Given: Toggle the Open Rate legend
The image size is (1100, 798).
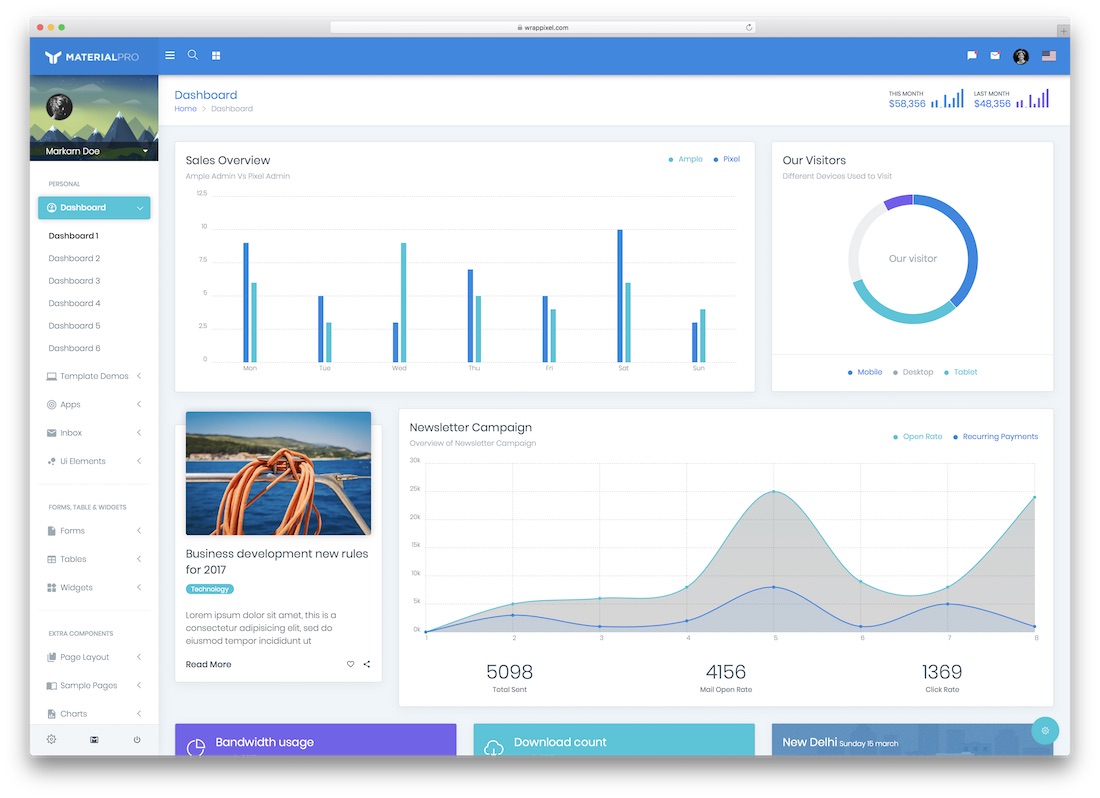Looking at the screenshot, I should coord(918,437).
